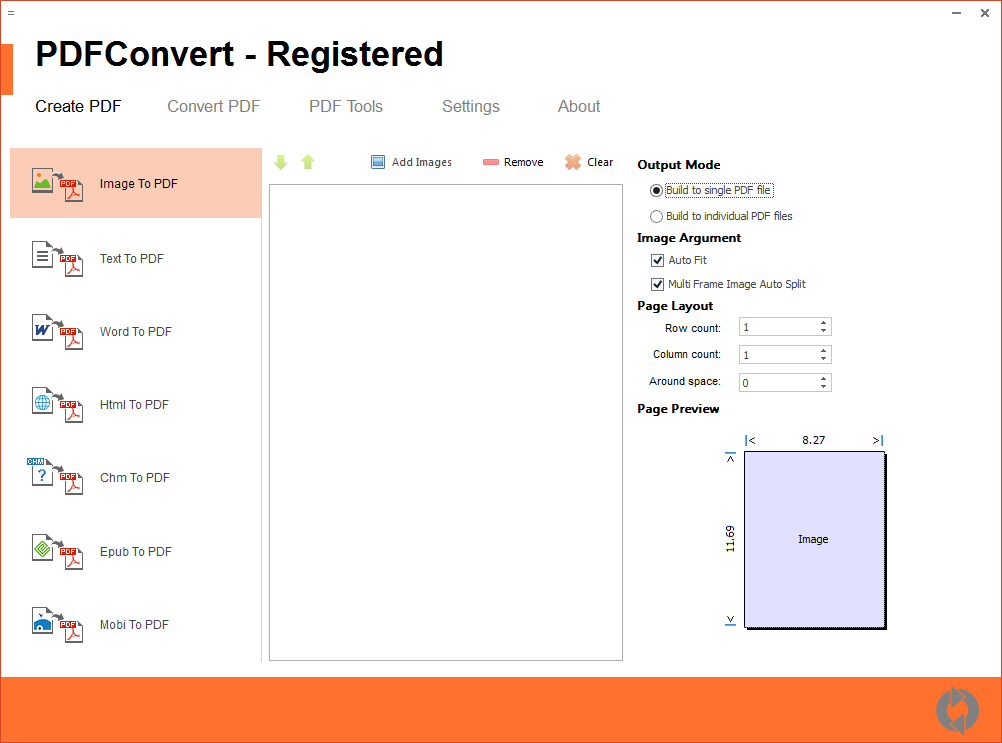Click the Epub To PDF icon
Screen dimensions: 1002x743
tap(58, 551)
